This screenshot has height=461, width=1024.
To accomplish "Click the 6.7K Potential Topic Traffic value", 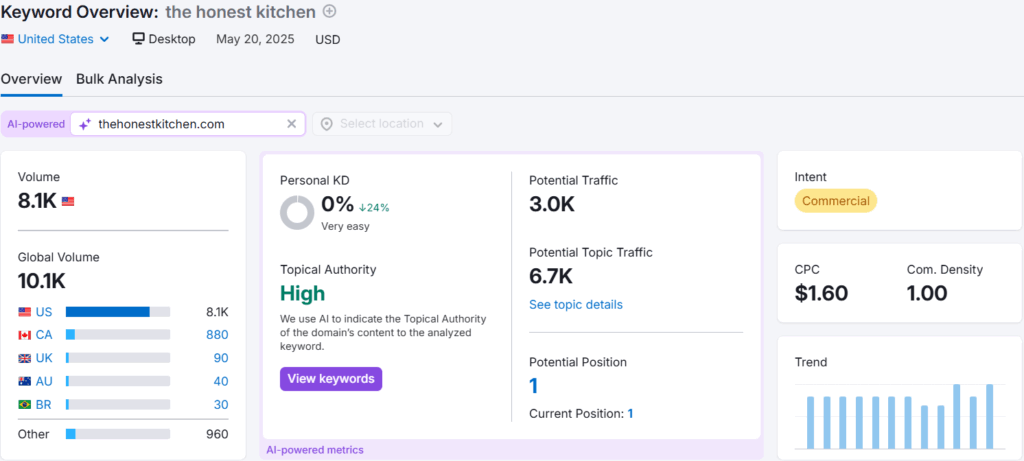I will [x=551, y=276].
